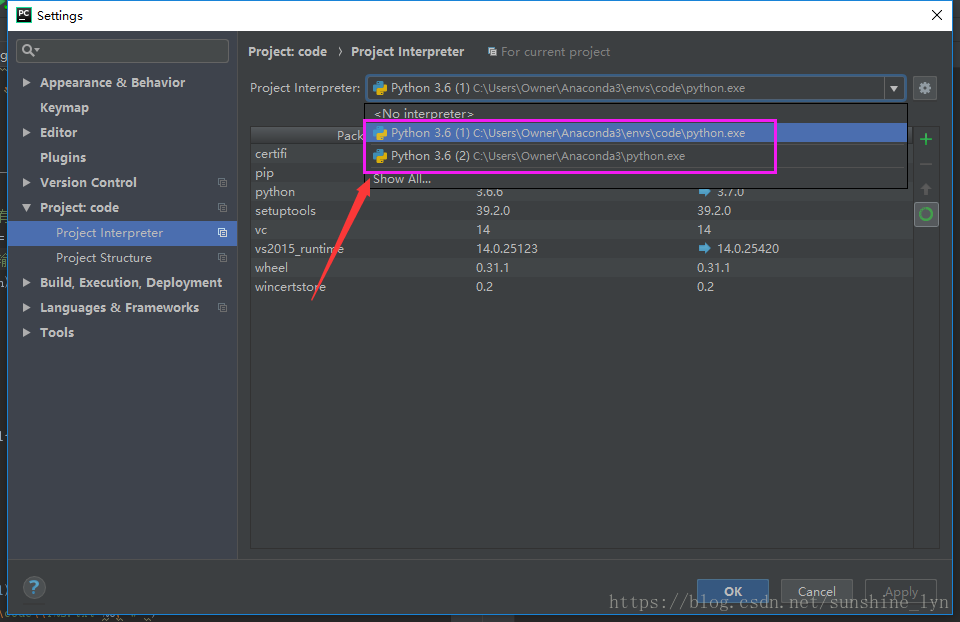The width and height of the screenshot is (960, 622).
Task: Click the green circle Conda toggle icon
Action: (x=926, y=214)
